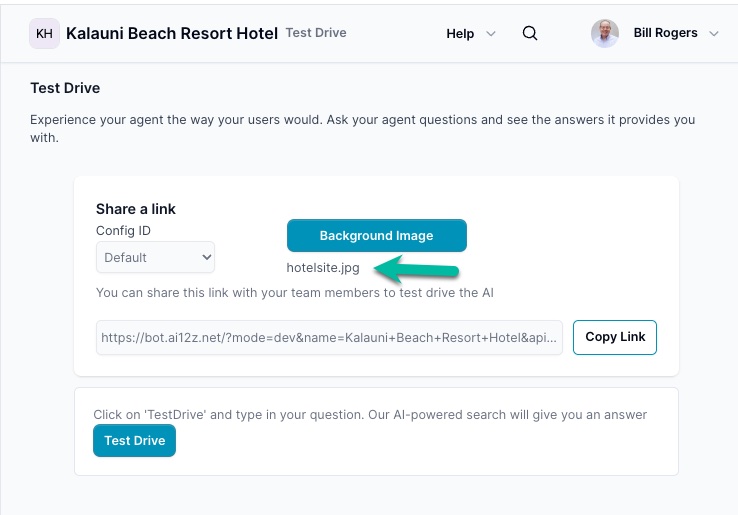Viewport: 738px width, 515px height.
Task: Click the Background Image button
Action: point(376,236)
